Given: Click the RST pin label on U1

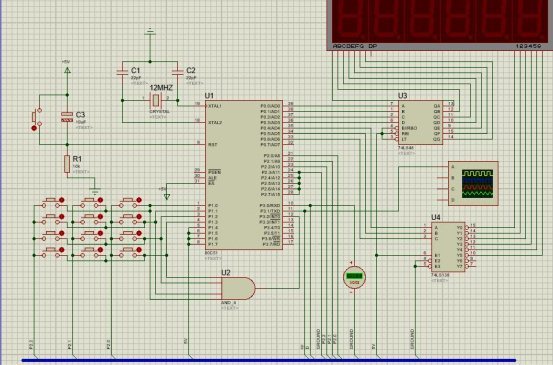Looking at the screenshot, I should tap(212, 145).
